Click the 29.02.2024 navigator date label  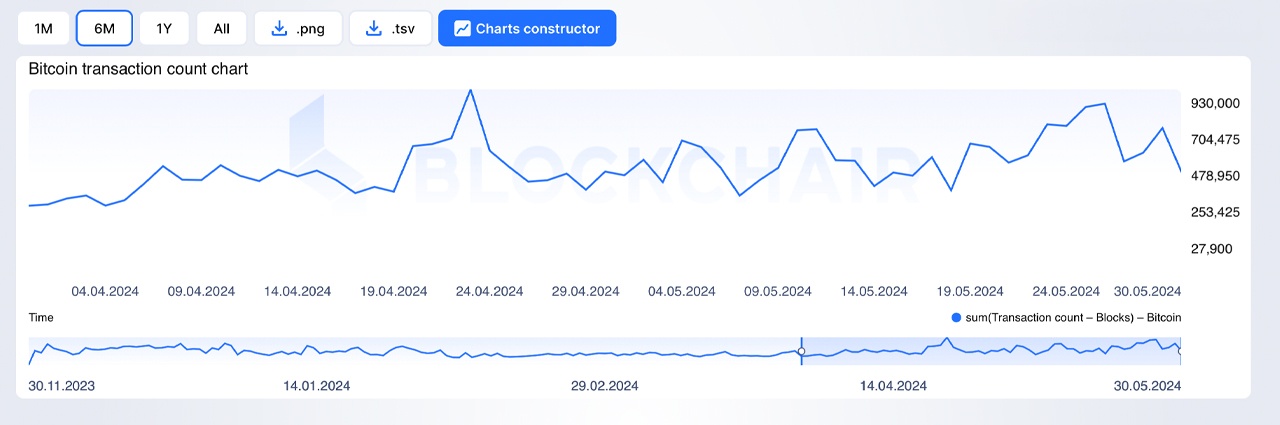pyautogui.click(x=604, y=385)
